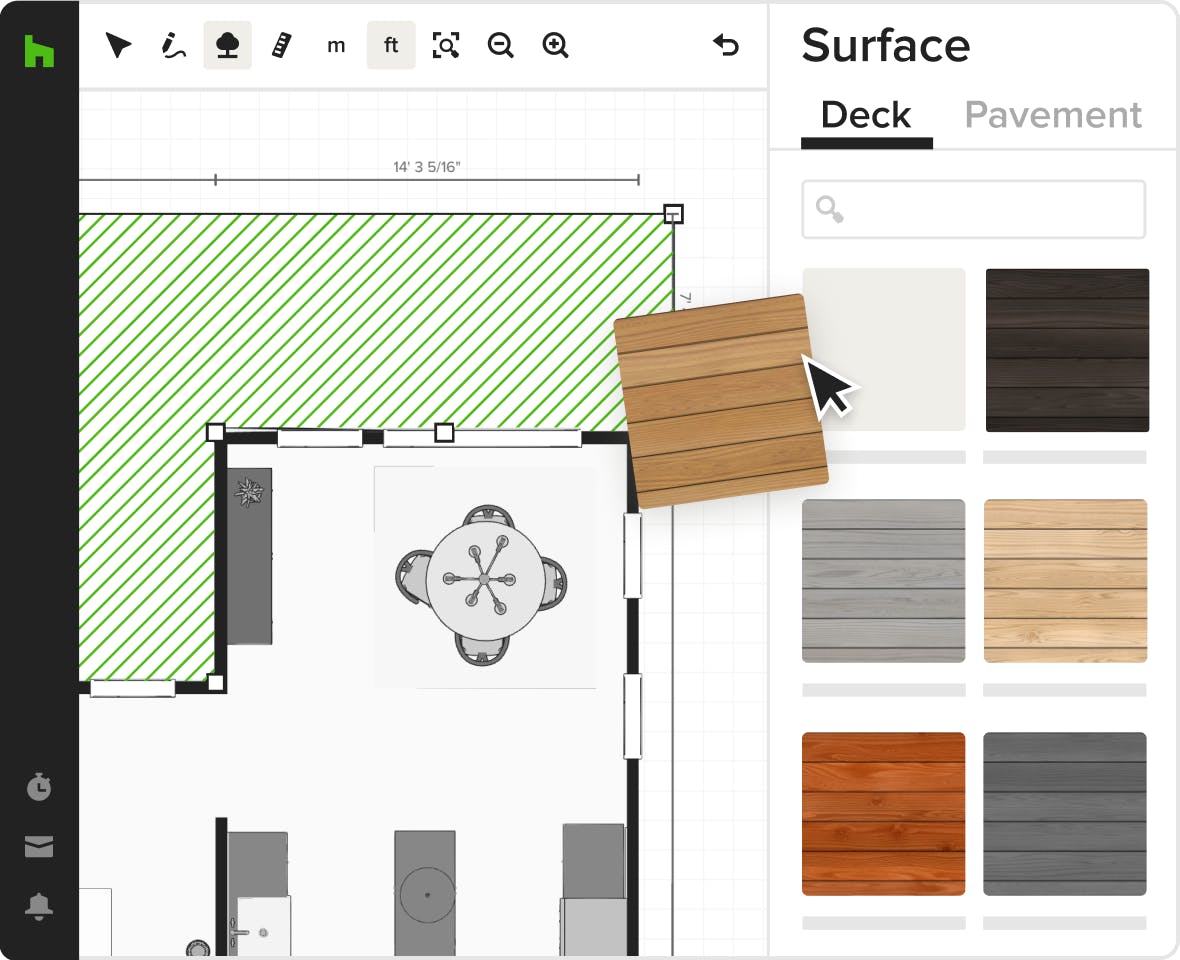Switch to the Pavement tab
Screen dimensions: 1180x960
pyautogui.click(x=1053, y=116)
